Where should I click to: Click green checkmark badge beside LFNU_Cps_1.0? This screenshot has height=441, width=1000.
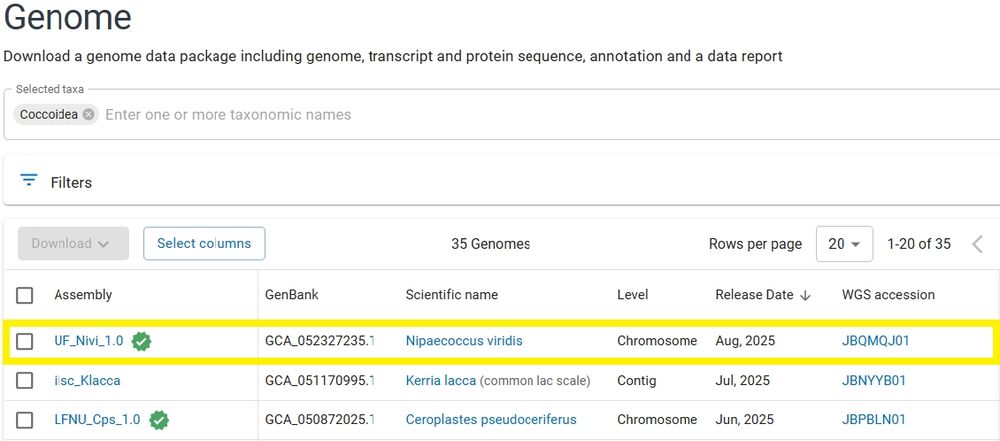pyautogui.click(x=159, y=420)
